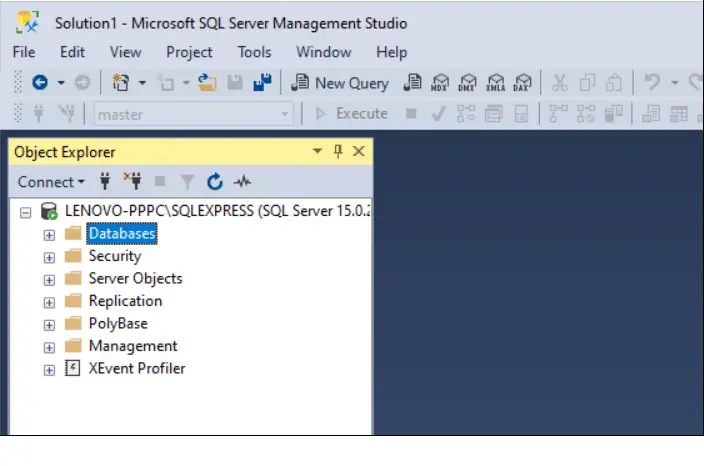
Task: Click the New Query button
Action: pyautogui.click(x=340, y=83)
